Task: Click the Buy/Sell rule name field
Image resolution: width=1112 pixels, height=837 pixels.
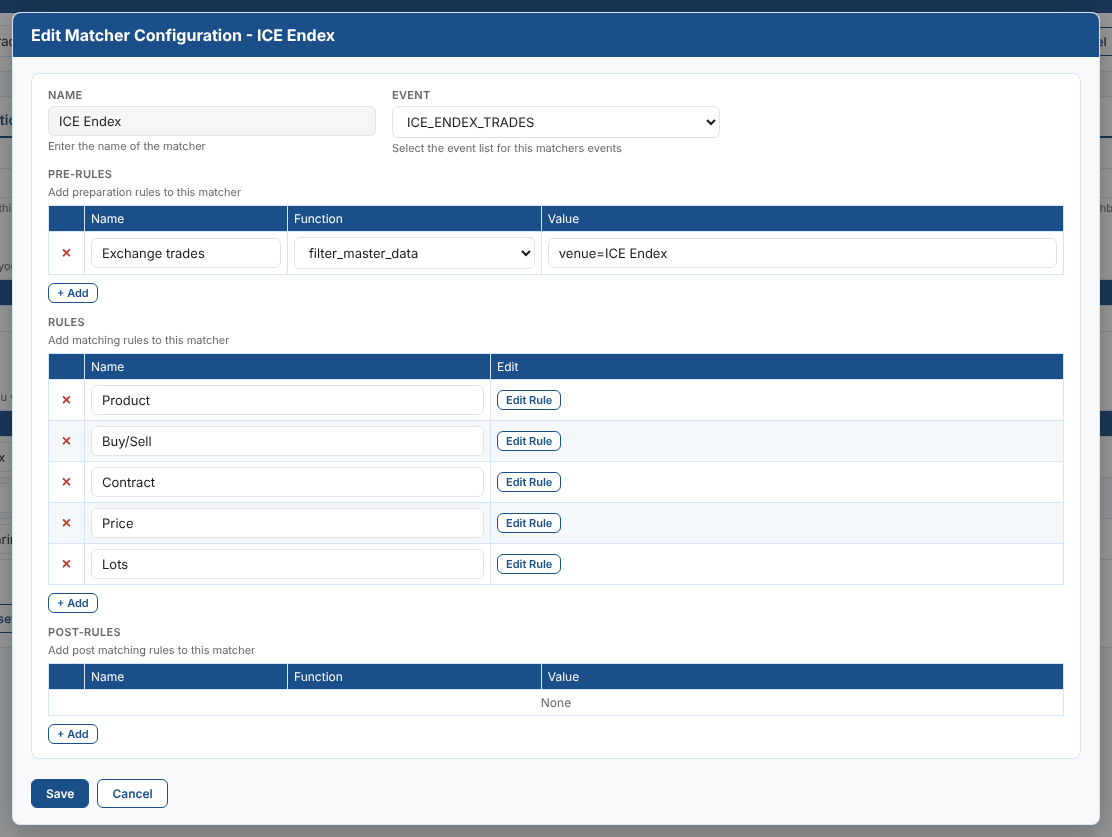Action: [287, 441]
